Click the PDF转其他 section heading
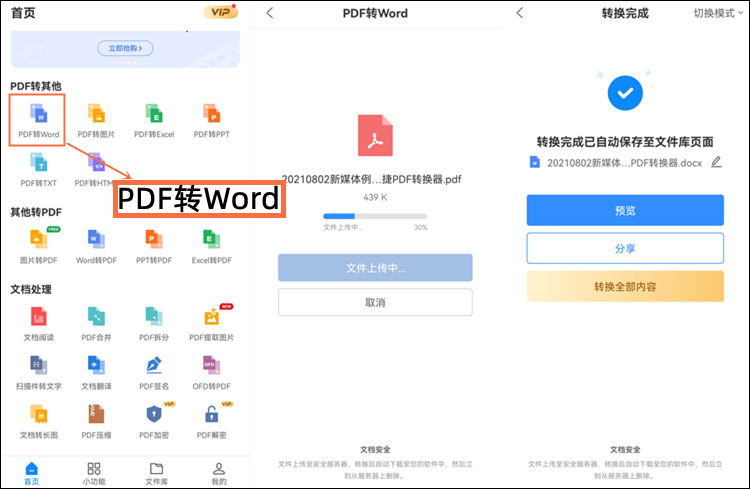750x489 pixels. [36, 86]
